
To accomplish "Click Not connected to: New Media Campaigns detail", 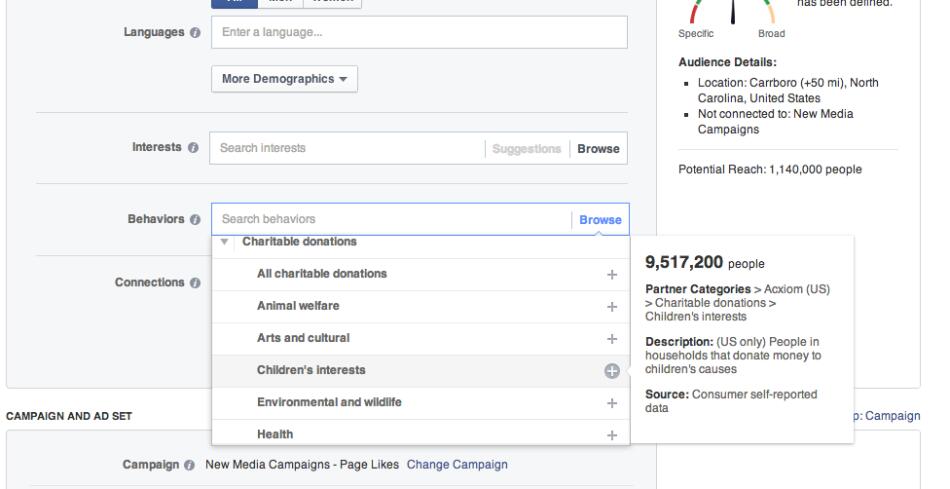I will [775, 121].
